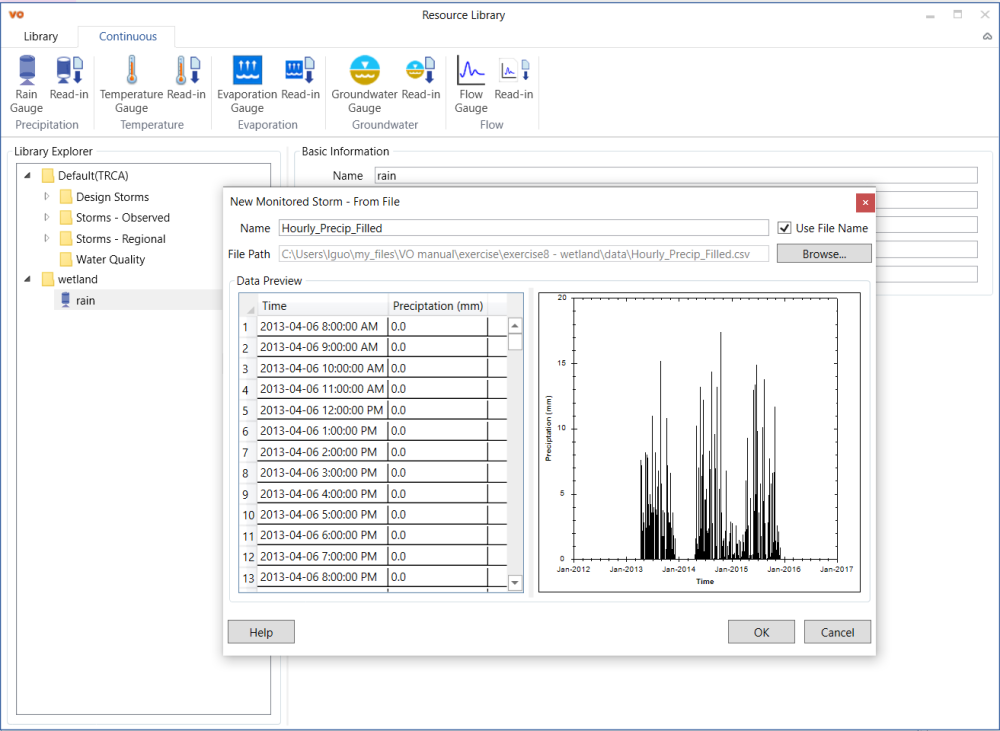This screenshot has width=1000, height=731.
Task: Click the Groundwater Gauge icon
Action: pyautogui.click(x=364, y=72)
